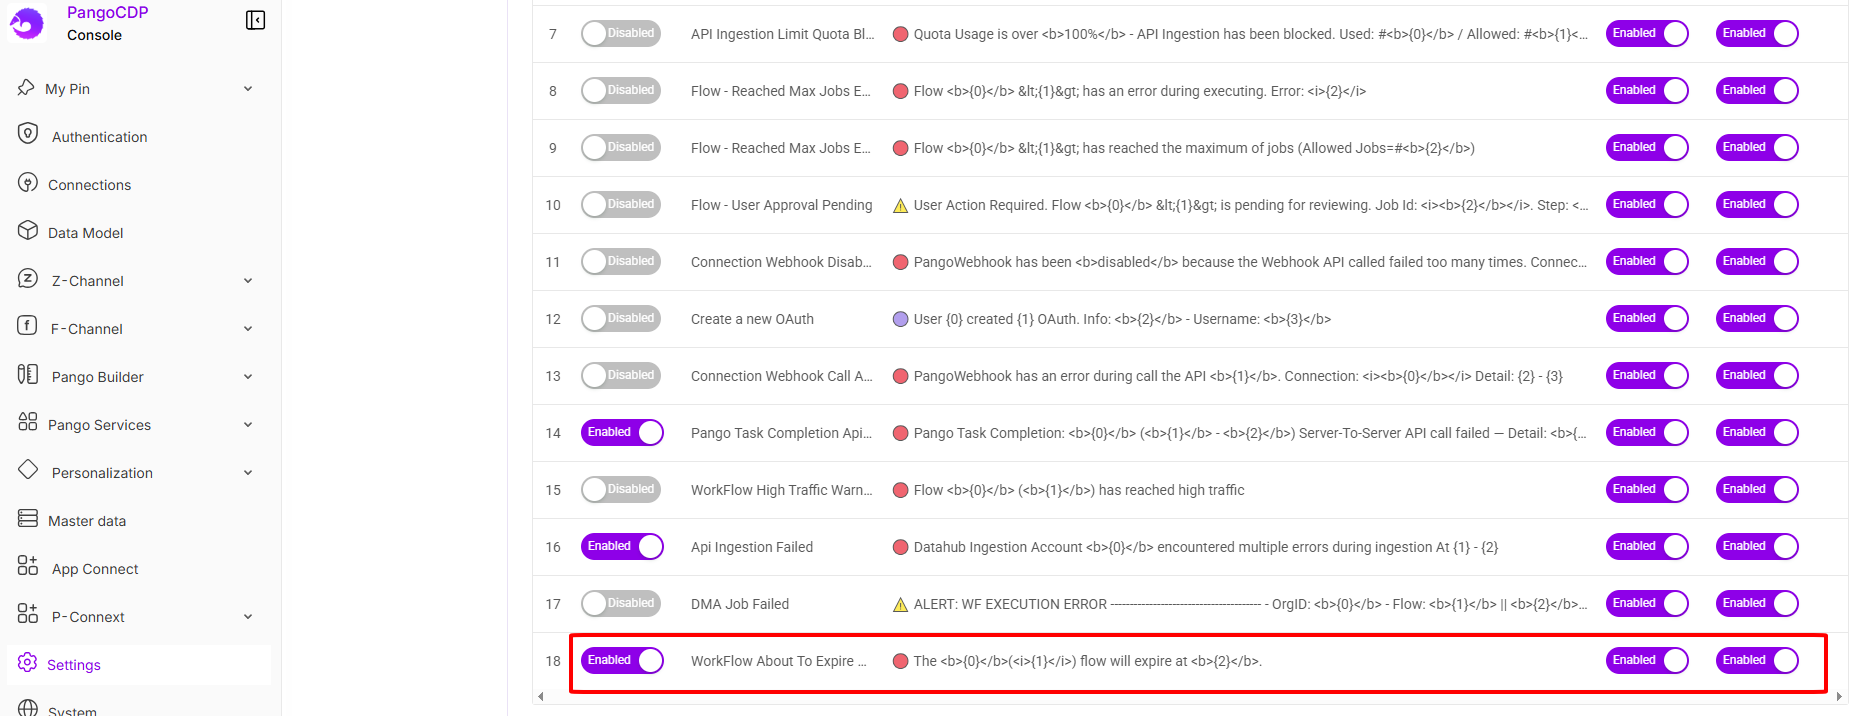The height and width of the screenshot is (716, 1865).
Task: Click the Connections icon in sidebar
Action: [x=28, y=183]
